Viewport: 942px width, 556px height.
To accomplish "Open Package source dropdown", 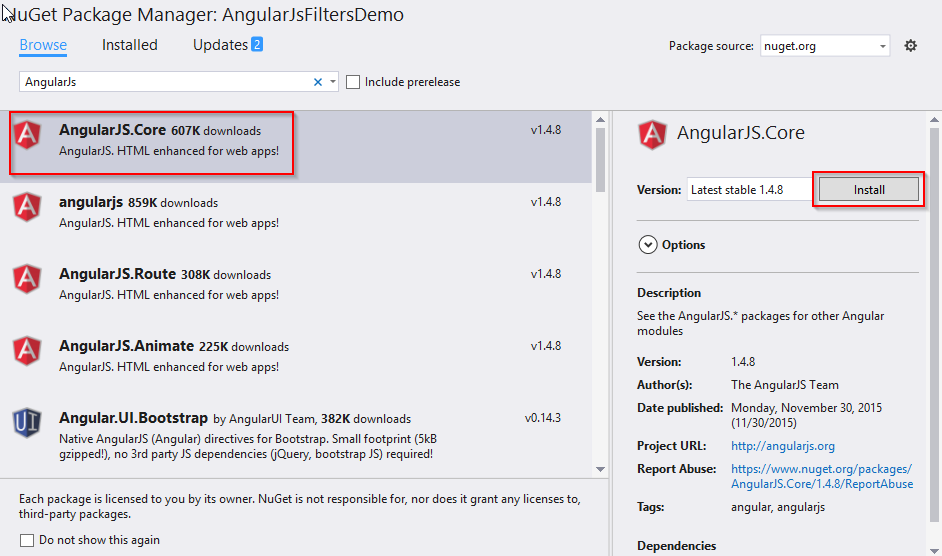I will coord(824,46).
